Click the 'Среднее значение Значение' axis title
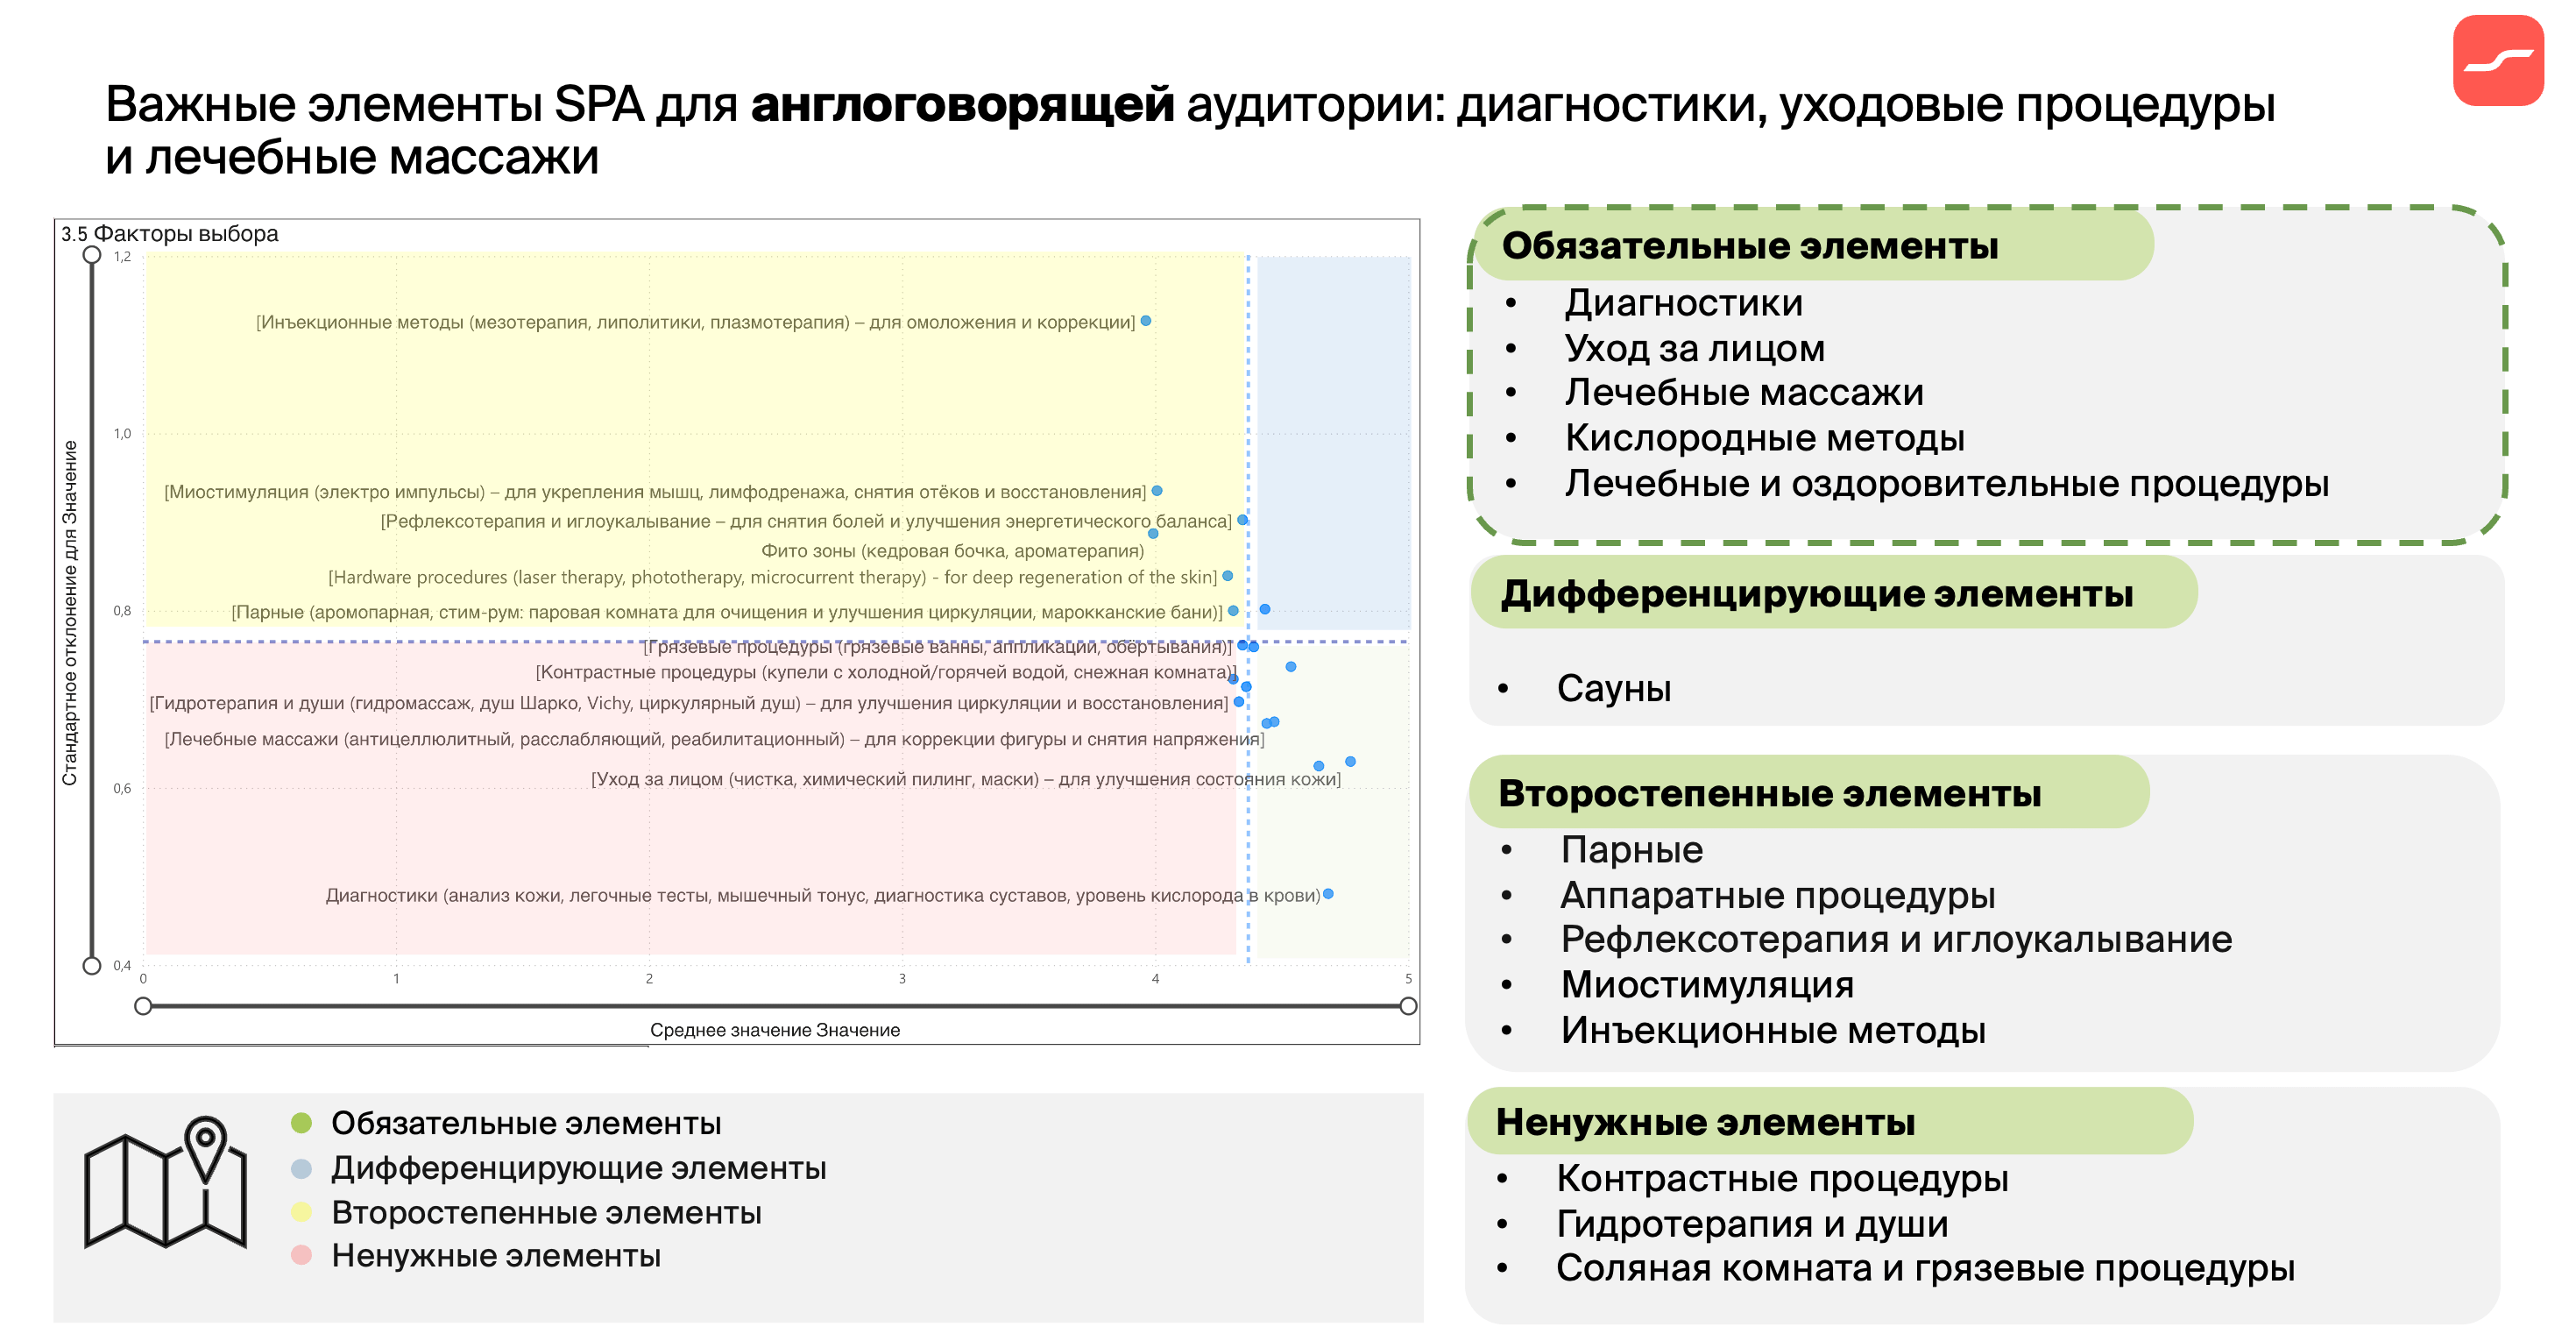The width and height of the screenshot is (2576, 1341). (775, 1030)
